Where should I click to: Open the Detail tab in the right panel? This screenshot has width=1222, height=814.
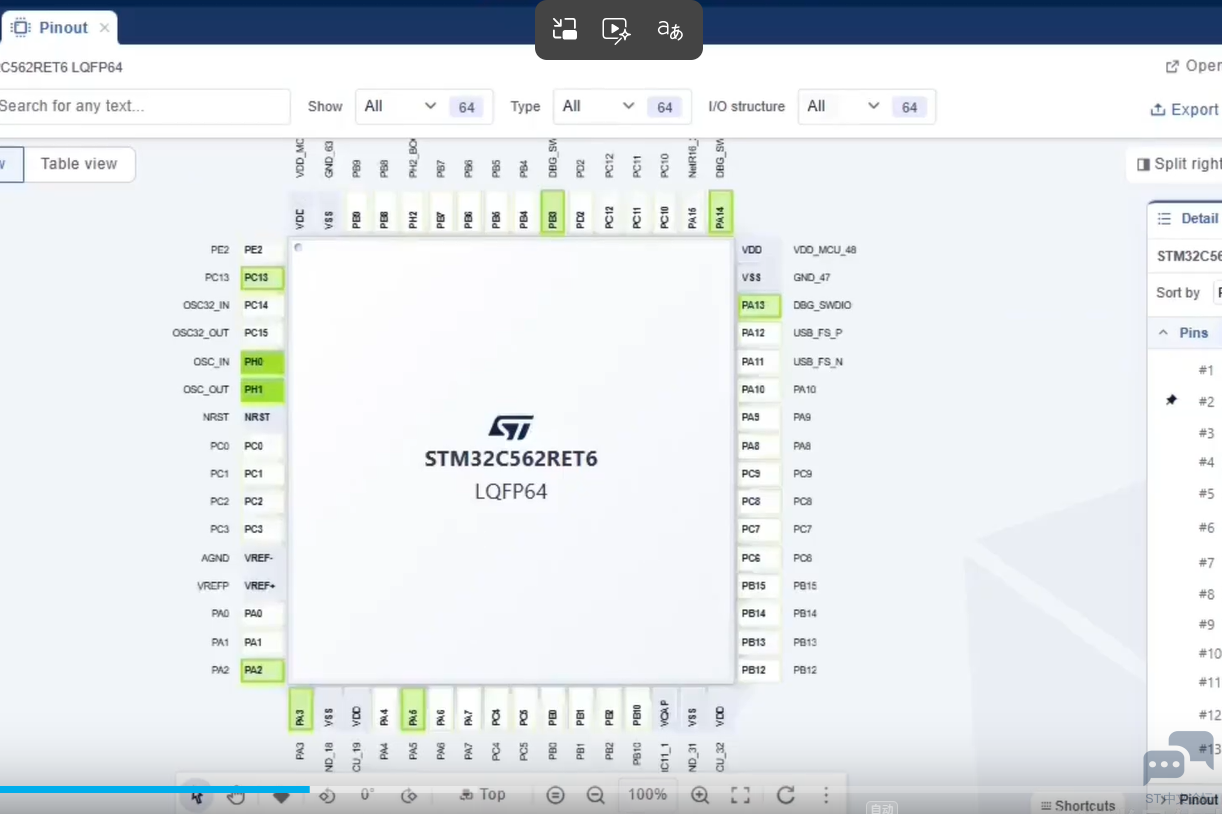(1188, 218)
